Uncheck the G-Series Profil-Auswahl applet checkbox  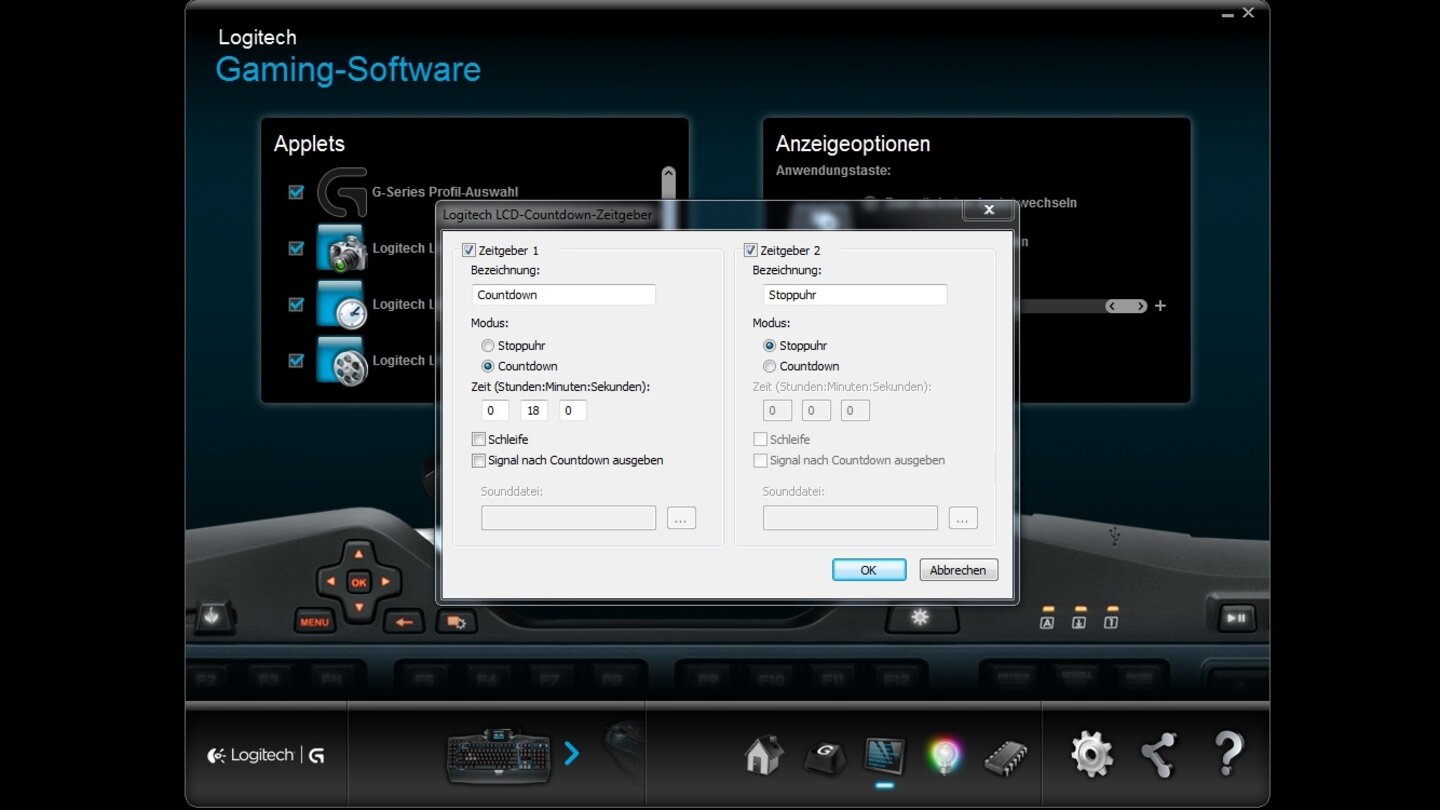[296, 192]
